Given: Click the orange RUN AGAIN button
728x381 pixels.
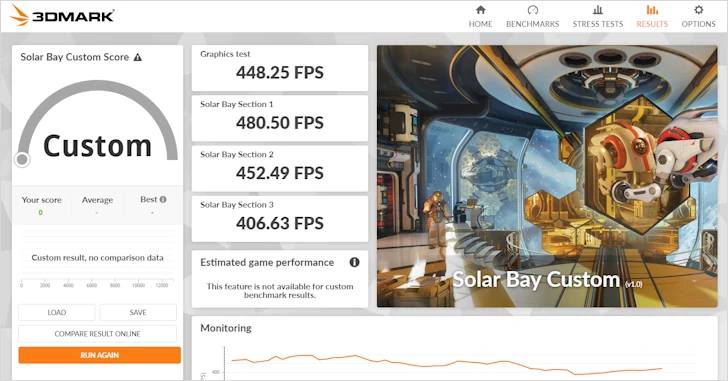Looking at the screenshot, I should (99, 355).
